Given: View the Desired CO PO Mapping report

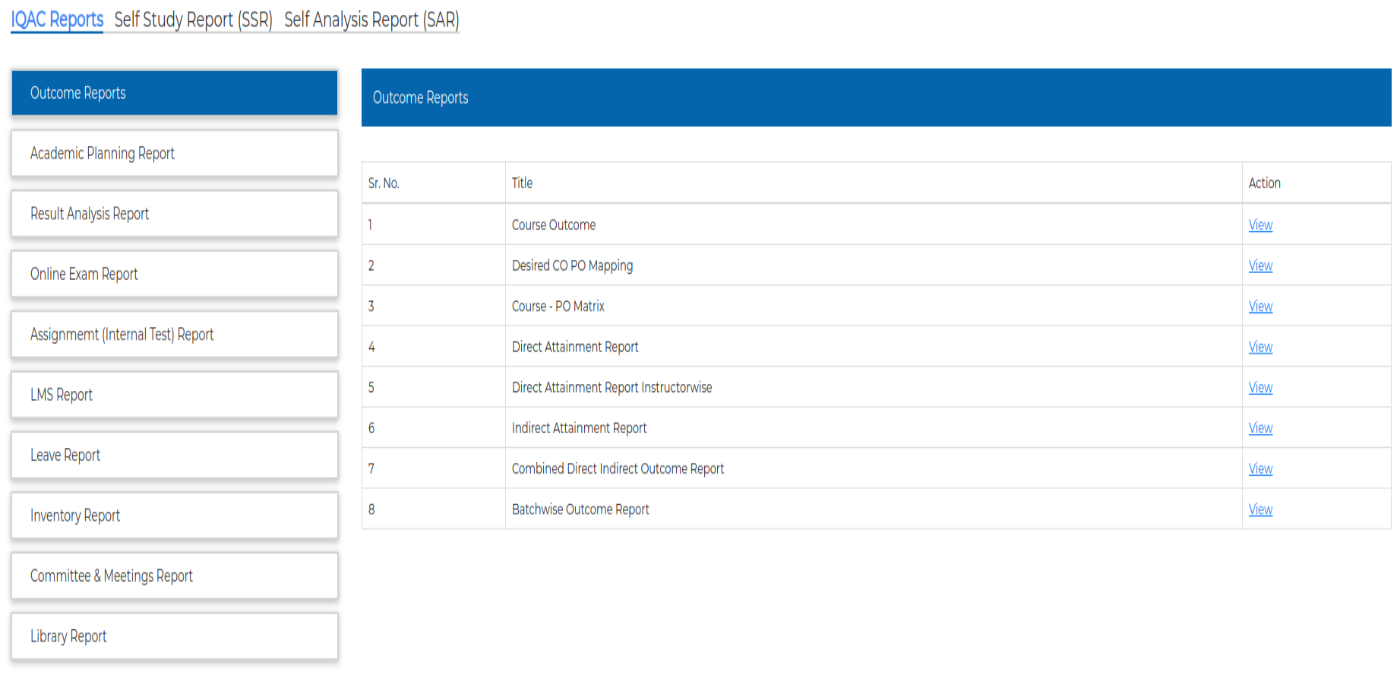Looking at the screenshot, I should [1260, 265].
